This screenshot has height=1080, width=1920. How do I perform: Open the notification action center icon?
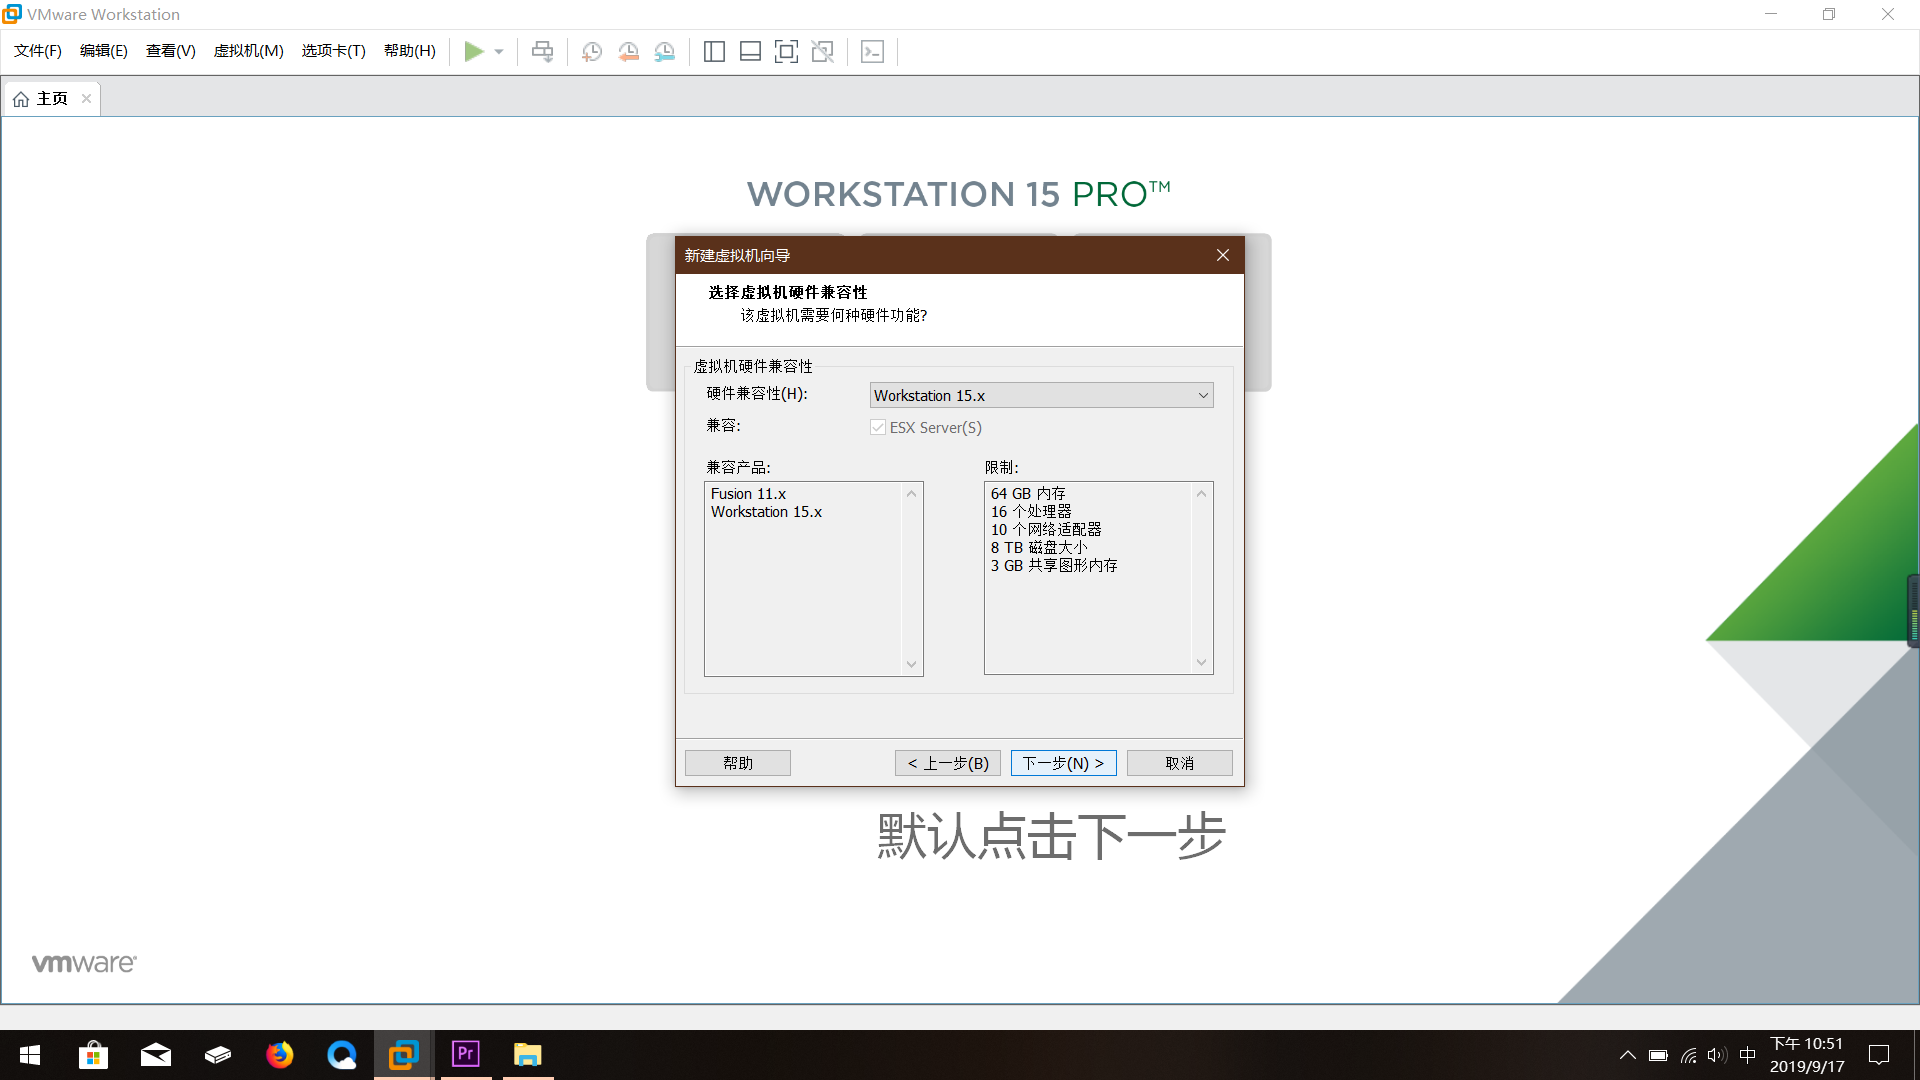click(1879, 1055)
